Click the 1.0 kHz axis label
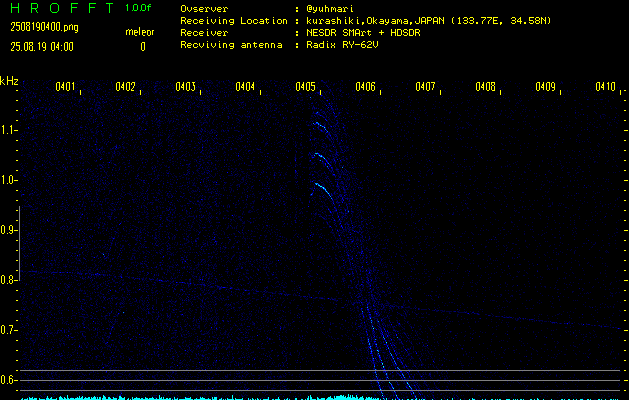Image resolution: width=629 pixels, height=400 pixels. (7, 180)
